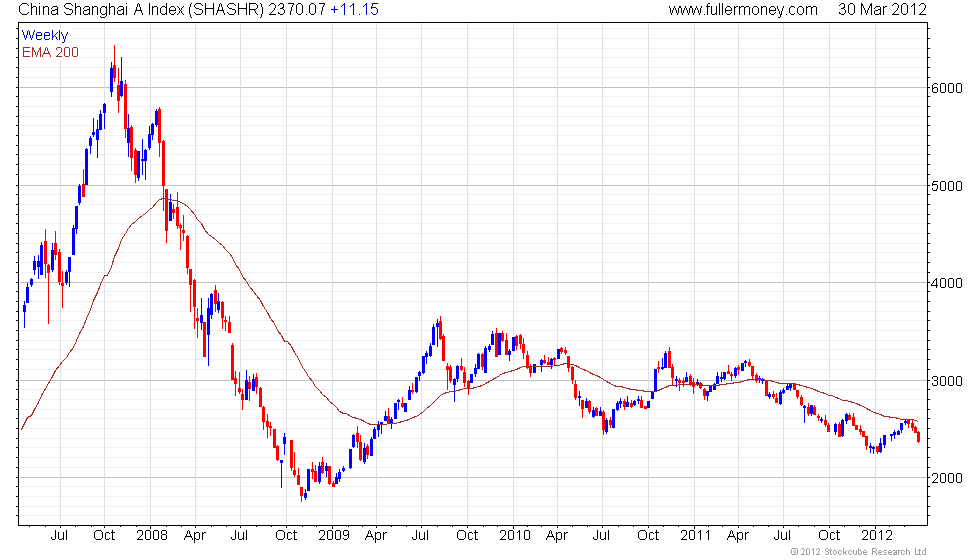Click the change value +11.15
980x560 pixels.
pos(354,9)
